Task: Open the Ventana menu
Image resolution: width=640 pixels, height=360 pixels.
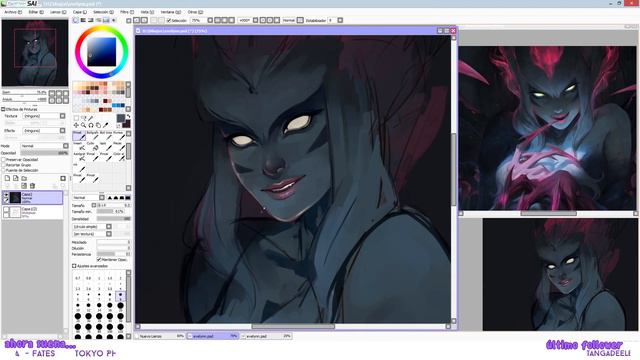Action: (170, 12)
